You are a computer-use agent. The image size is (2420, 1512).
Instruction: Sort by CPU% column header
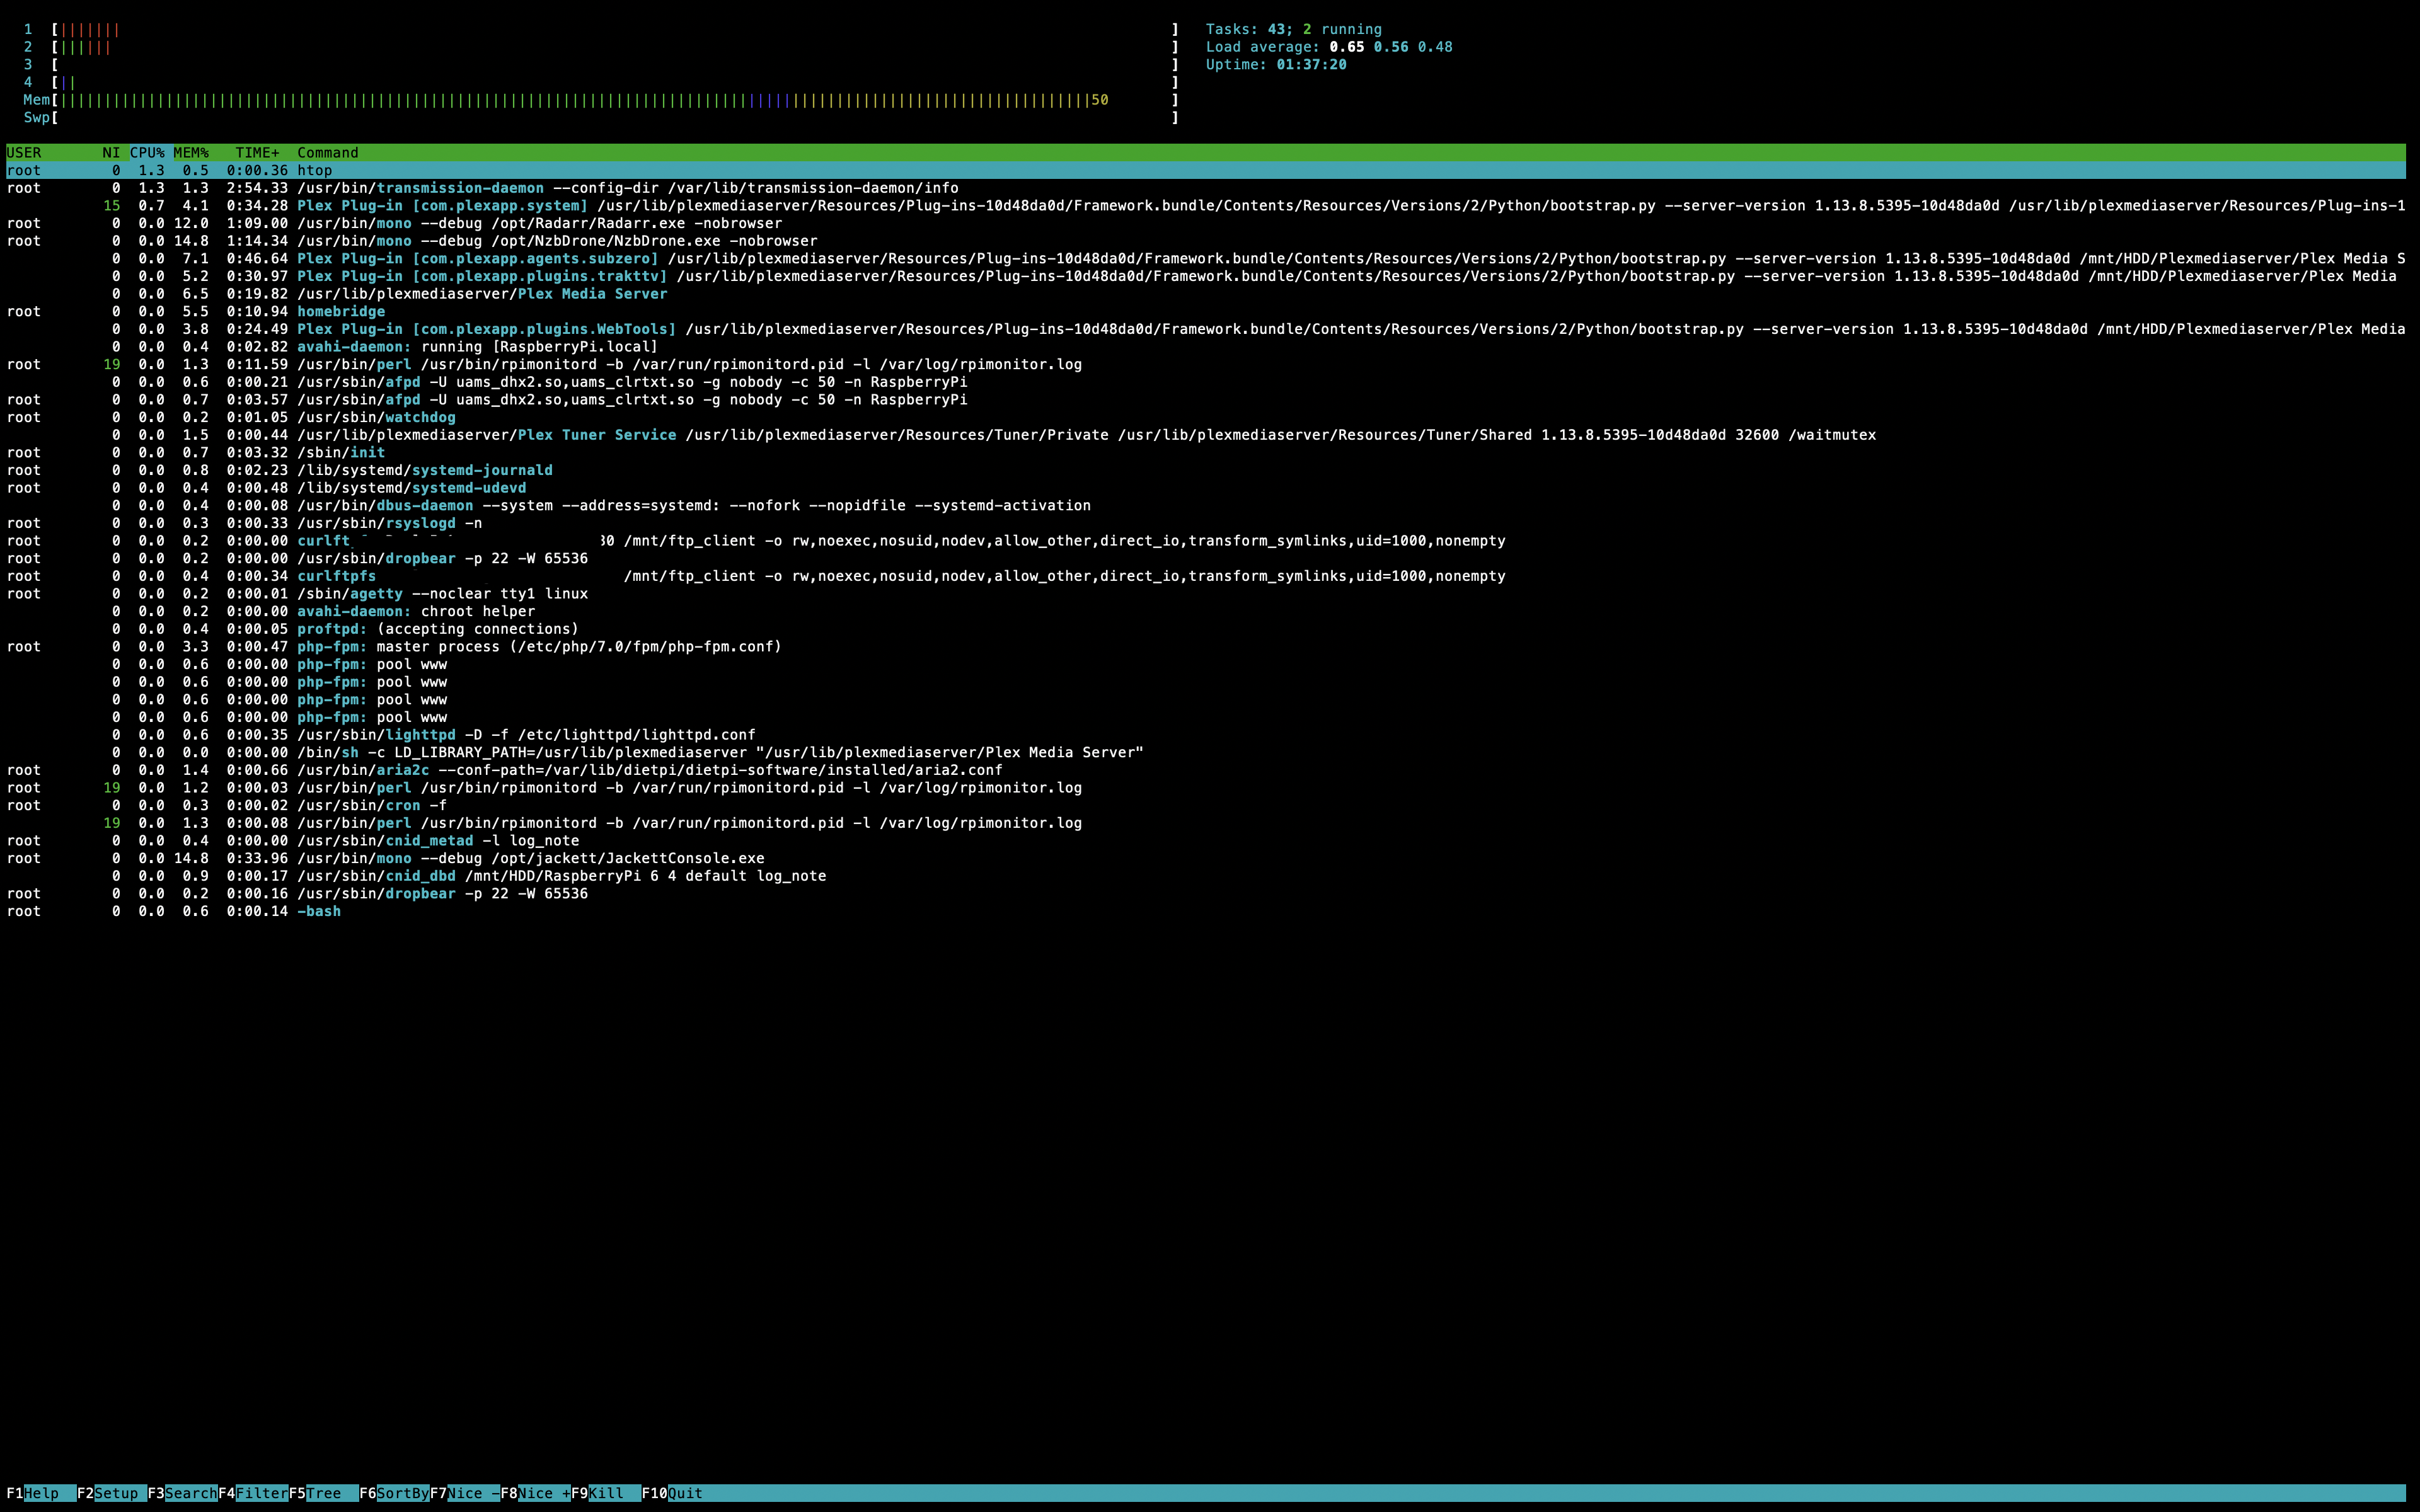(147, 153)
